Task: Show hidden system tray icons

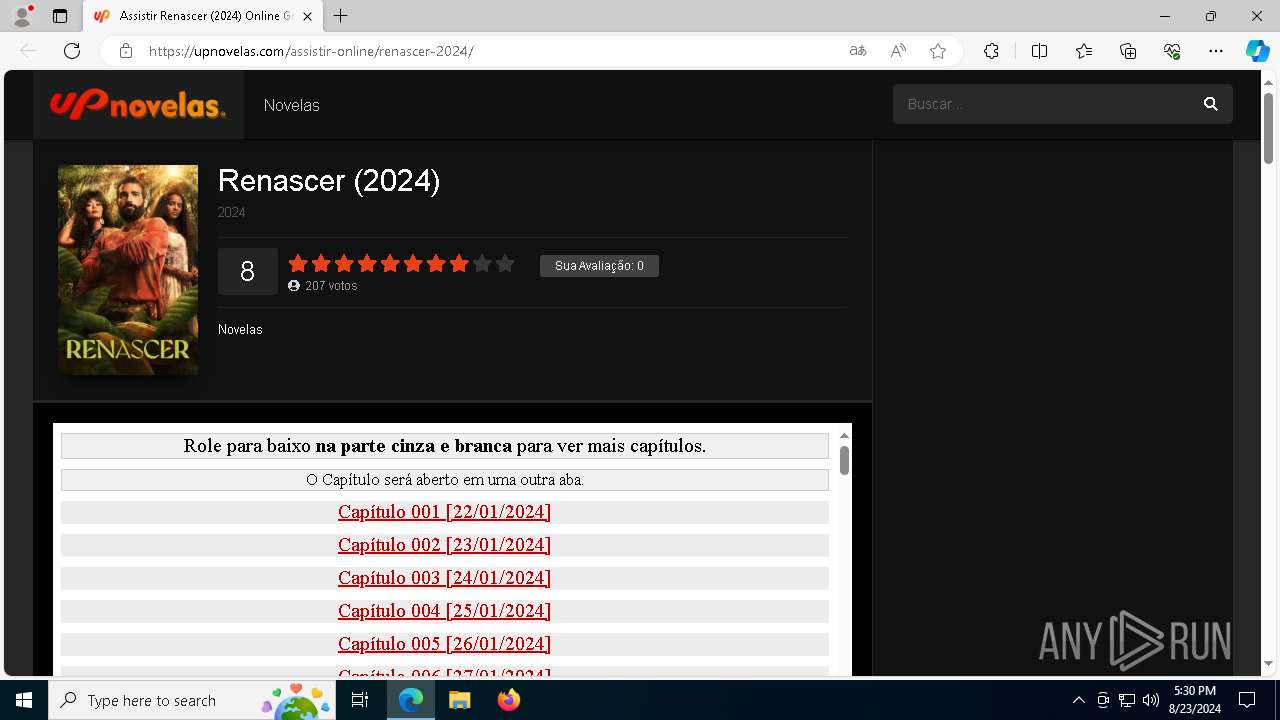Action: coord(1078,700)
